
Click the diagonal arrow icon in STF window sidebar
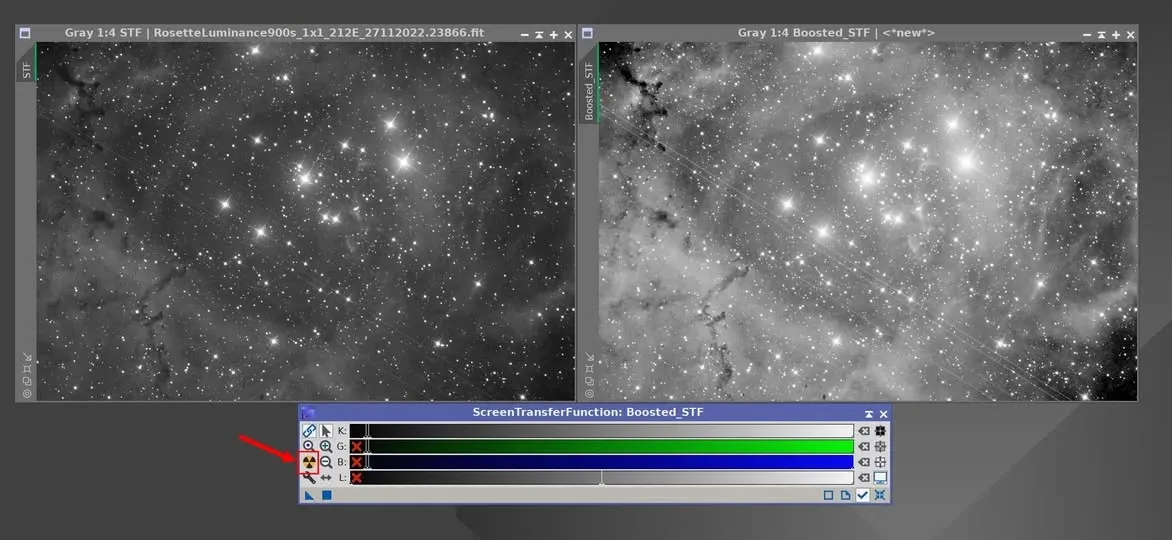tap(27, 357)
